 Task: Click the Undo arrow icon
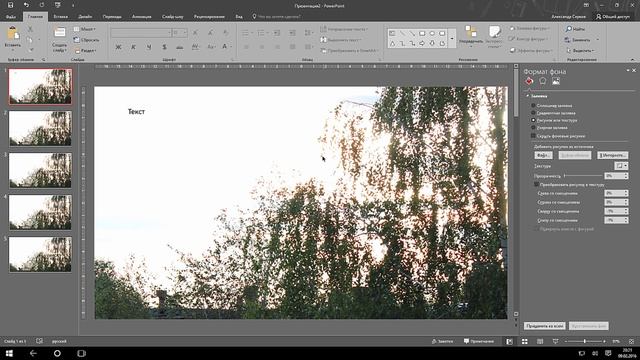pyautogui.click(x=26, y=5)
